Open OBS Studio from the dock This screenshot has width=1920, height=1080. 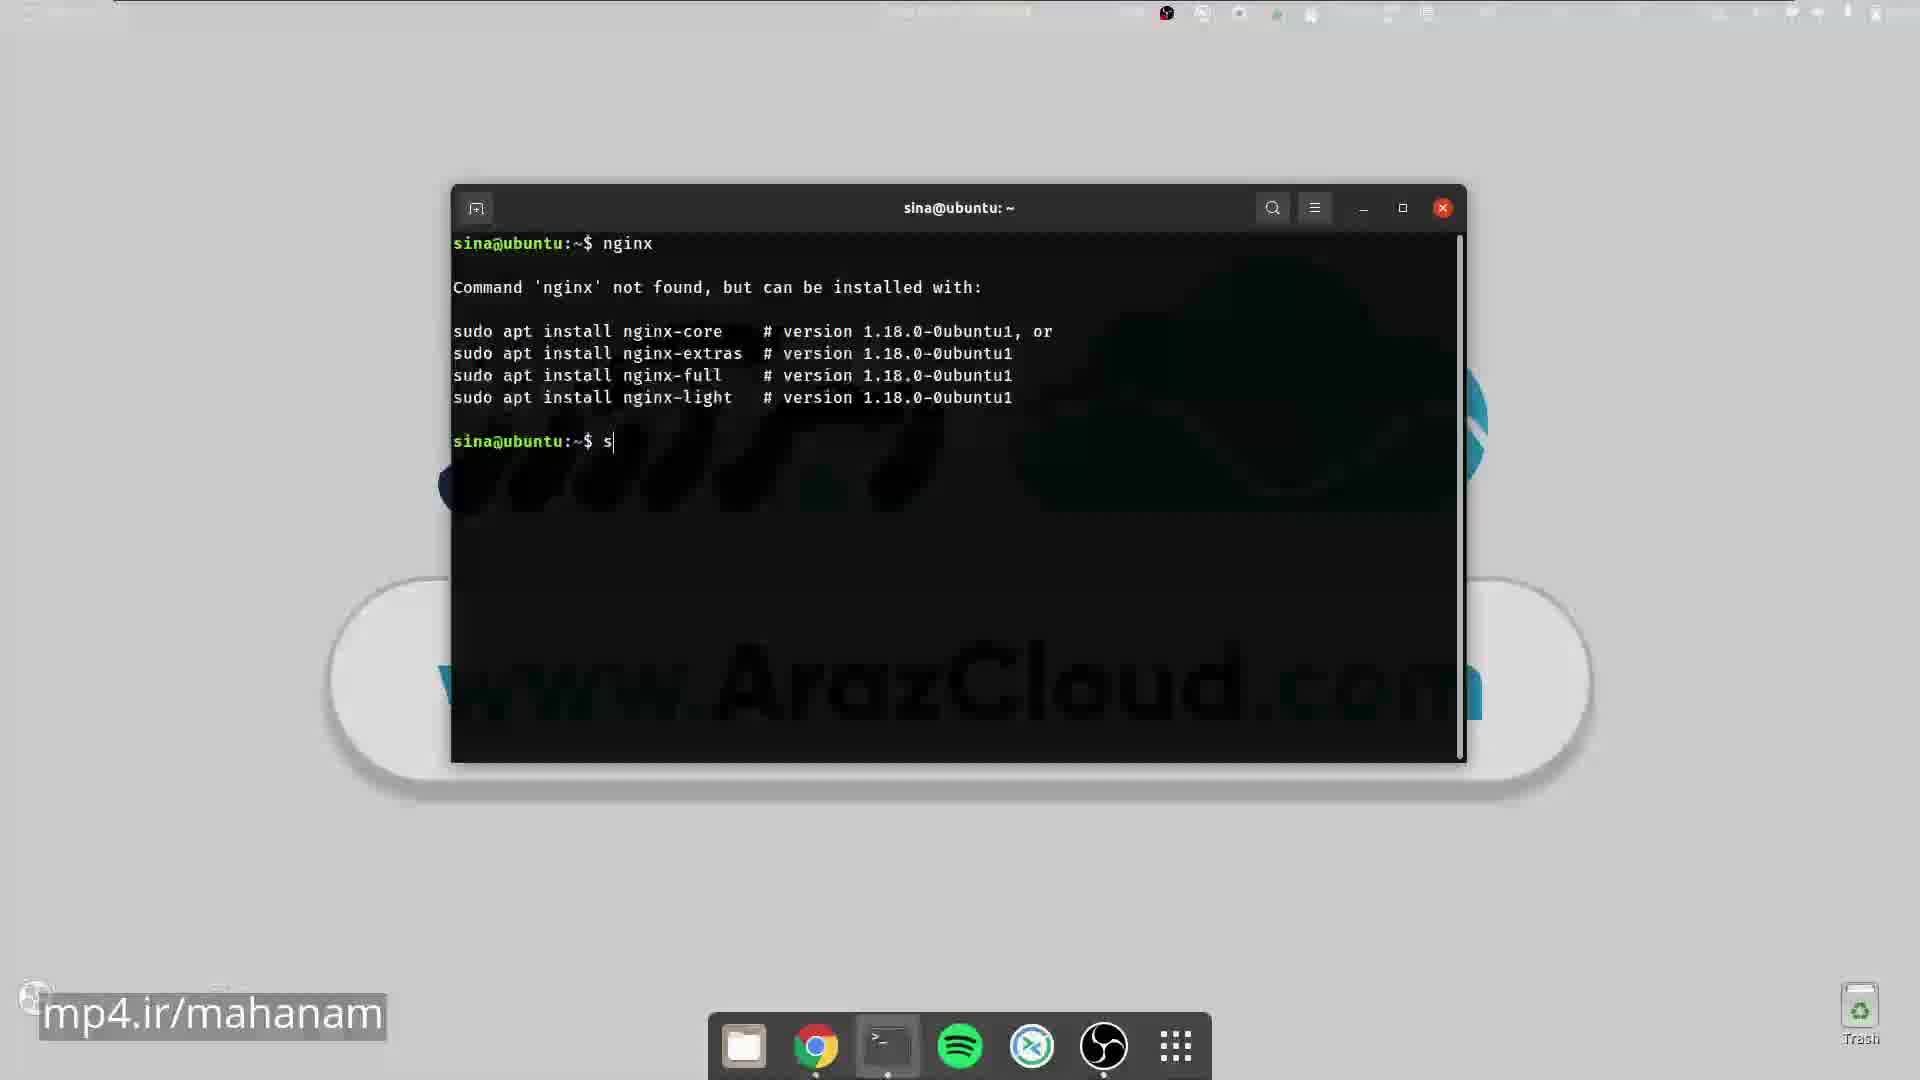(1104, 1046)
